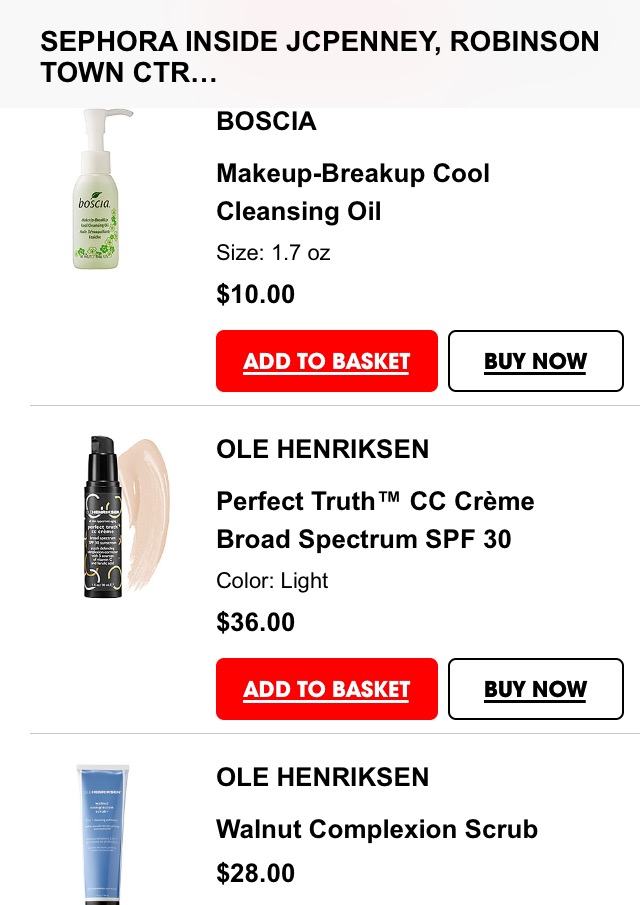Image resolution: width=640 pixels, height=905 pixels.
Task: Buy Boscia Cleansing Oil now
Action: click(x=536, y=361)
